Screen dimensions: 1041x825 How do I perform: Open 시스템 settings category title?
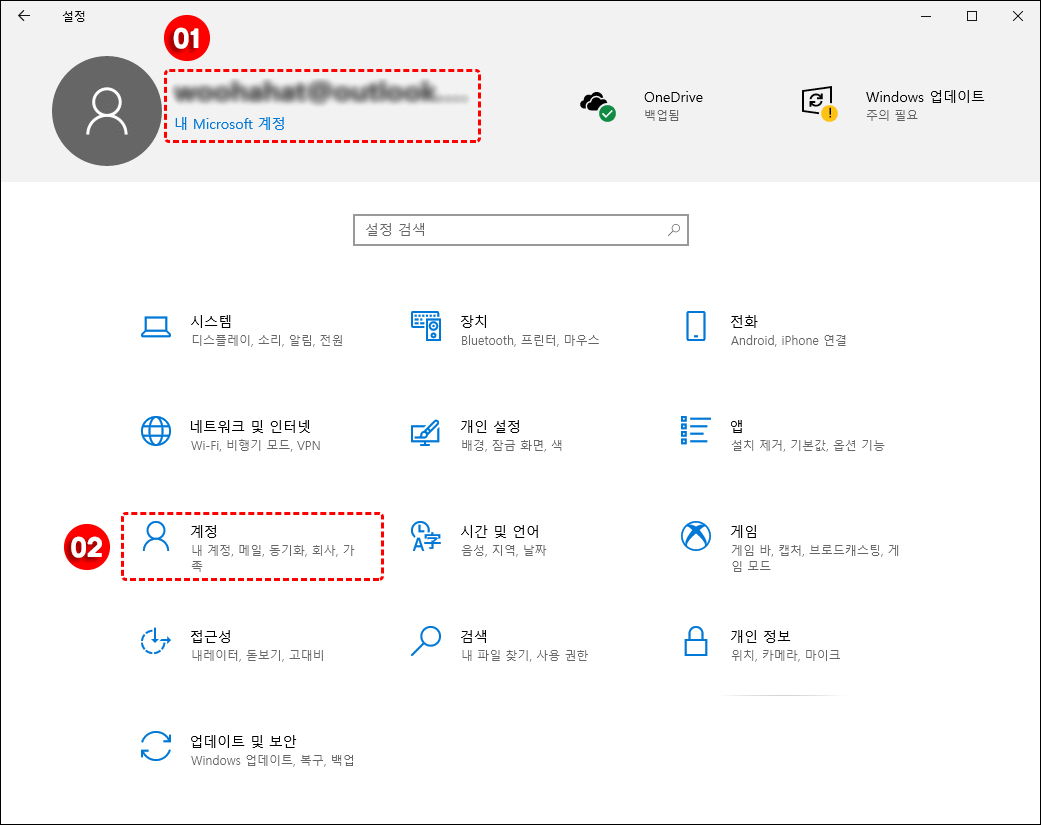[x=211, y=321]
